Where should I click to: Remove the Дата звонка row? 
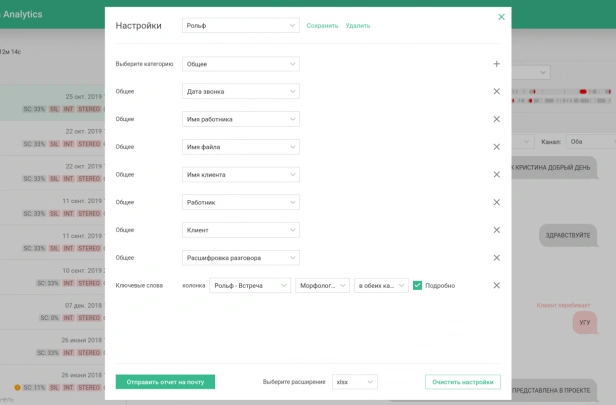497,91
